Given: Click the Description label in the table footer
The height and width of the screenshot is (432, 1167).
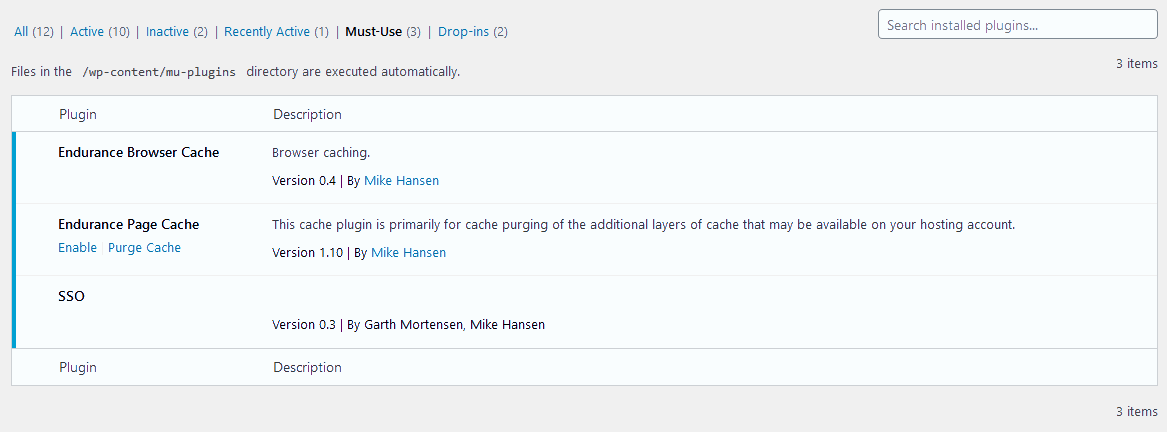Looking at the screenshot, I should click(x=307, y=367).
